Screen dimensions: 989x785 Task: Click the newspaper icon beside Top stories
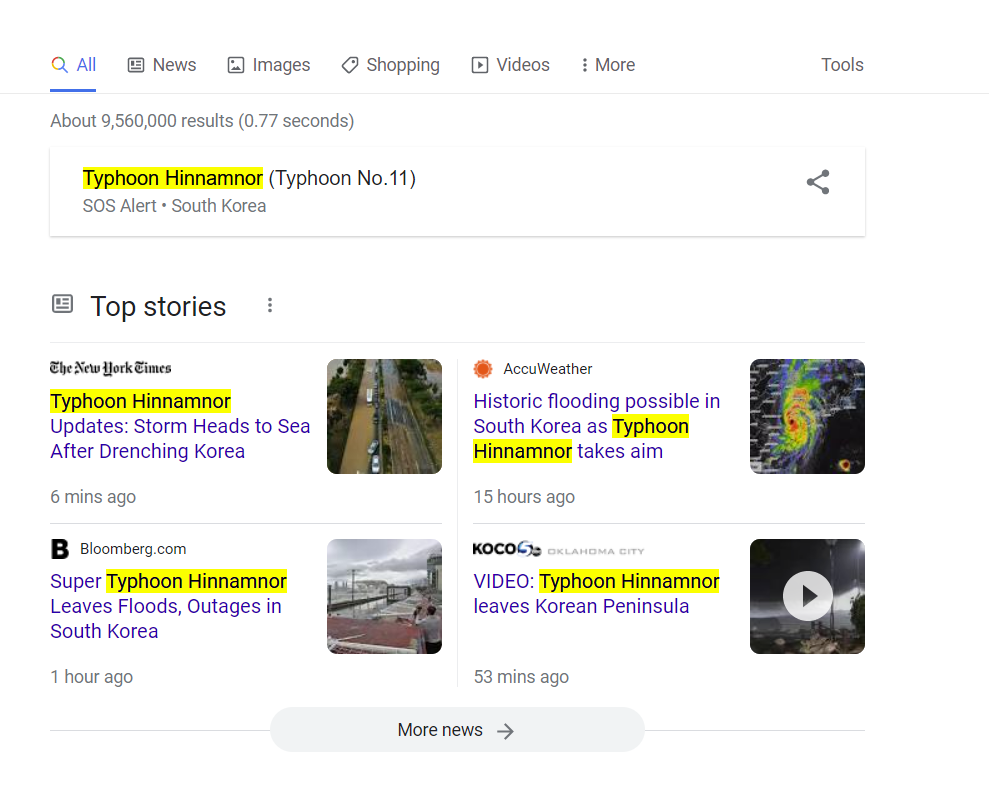[x=63, y=304]
